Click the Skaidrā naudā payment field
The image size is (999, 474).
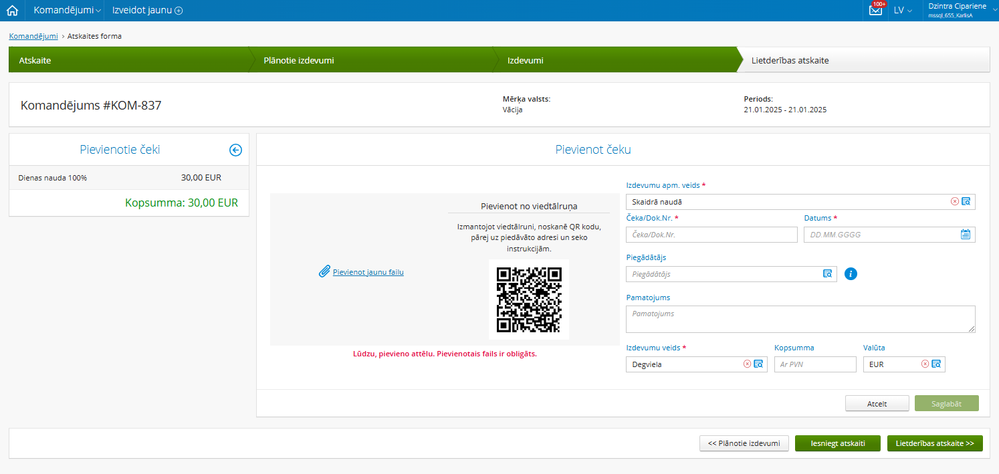801,201
